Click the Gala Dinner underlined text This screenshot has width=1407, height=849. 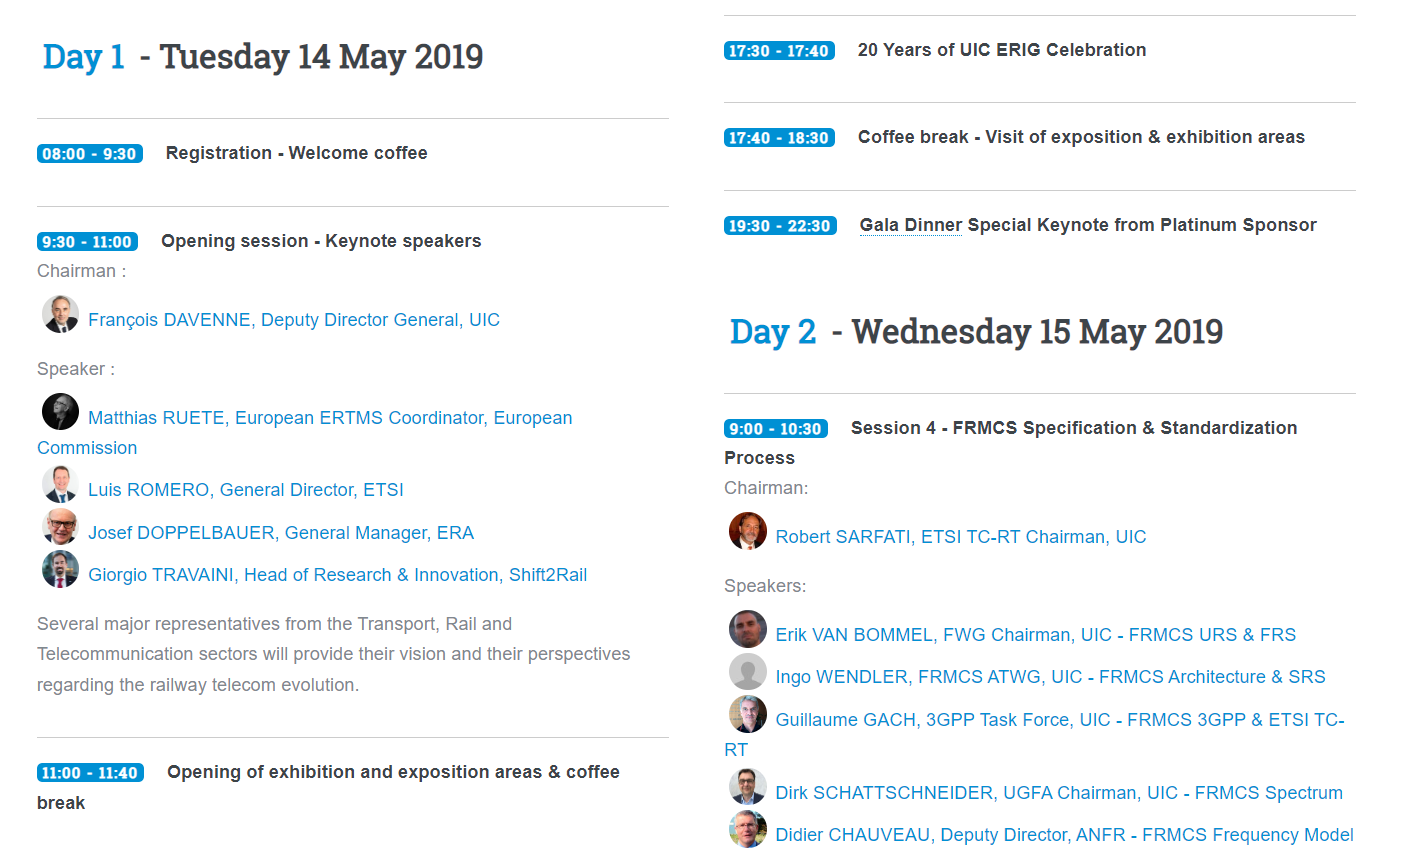pyautogui.click(x=911, y=225)
